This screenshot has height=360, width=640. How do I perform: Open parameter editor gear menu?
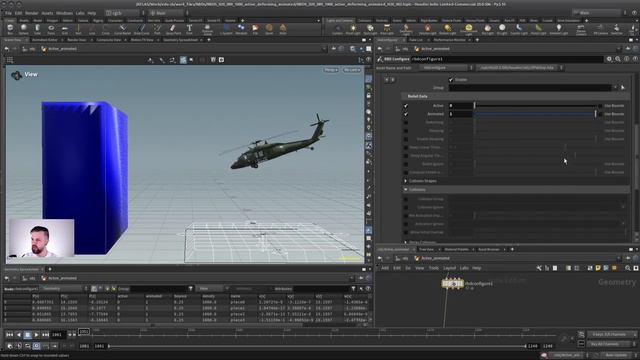tap(609, 59)
